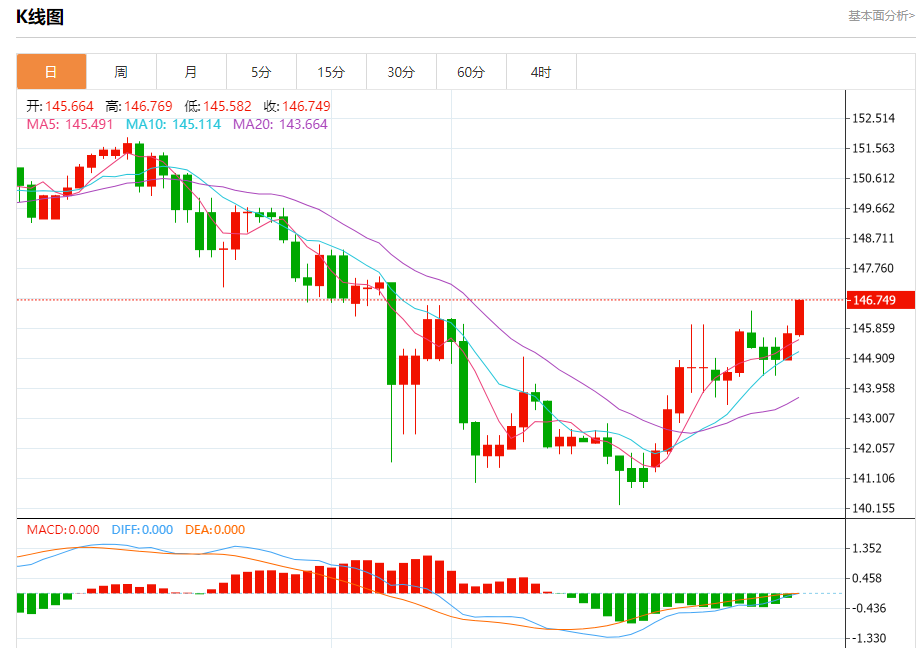The image size is (924, 648).
Task: Click the 144.909 price axis label
Action: pyautogui.click(x=873, y=358)
